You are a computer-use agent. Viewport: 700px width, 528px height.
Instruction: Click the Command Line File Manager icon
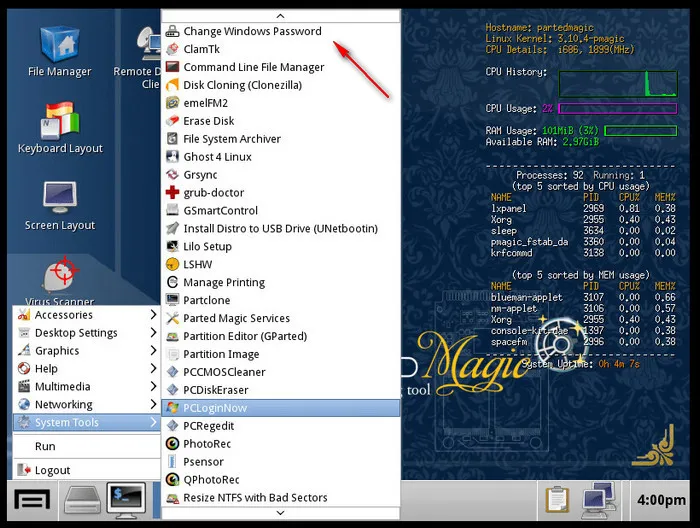172,67
